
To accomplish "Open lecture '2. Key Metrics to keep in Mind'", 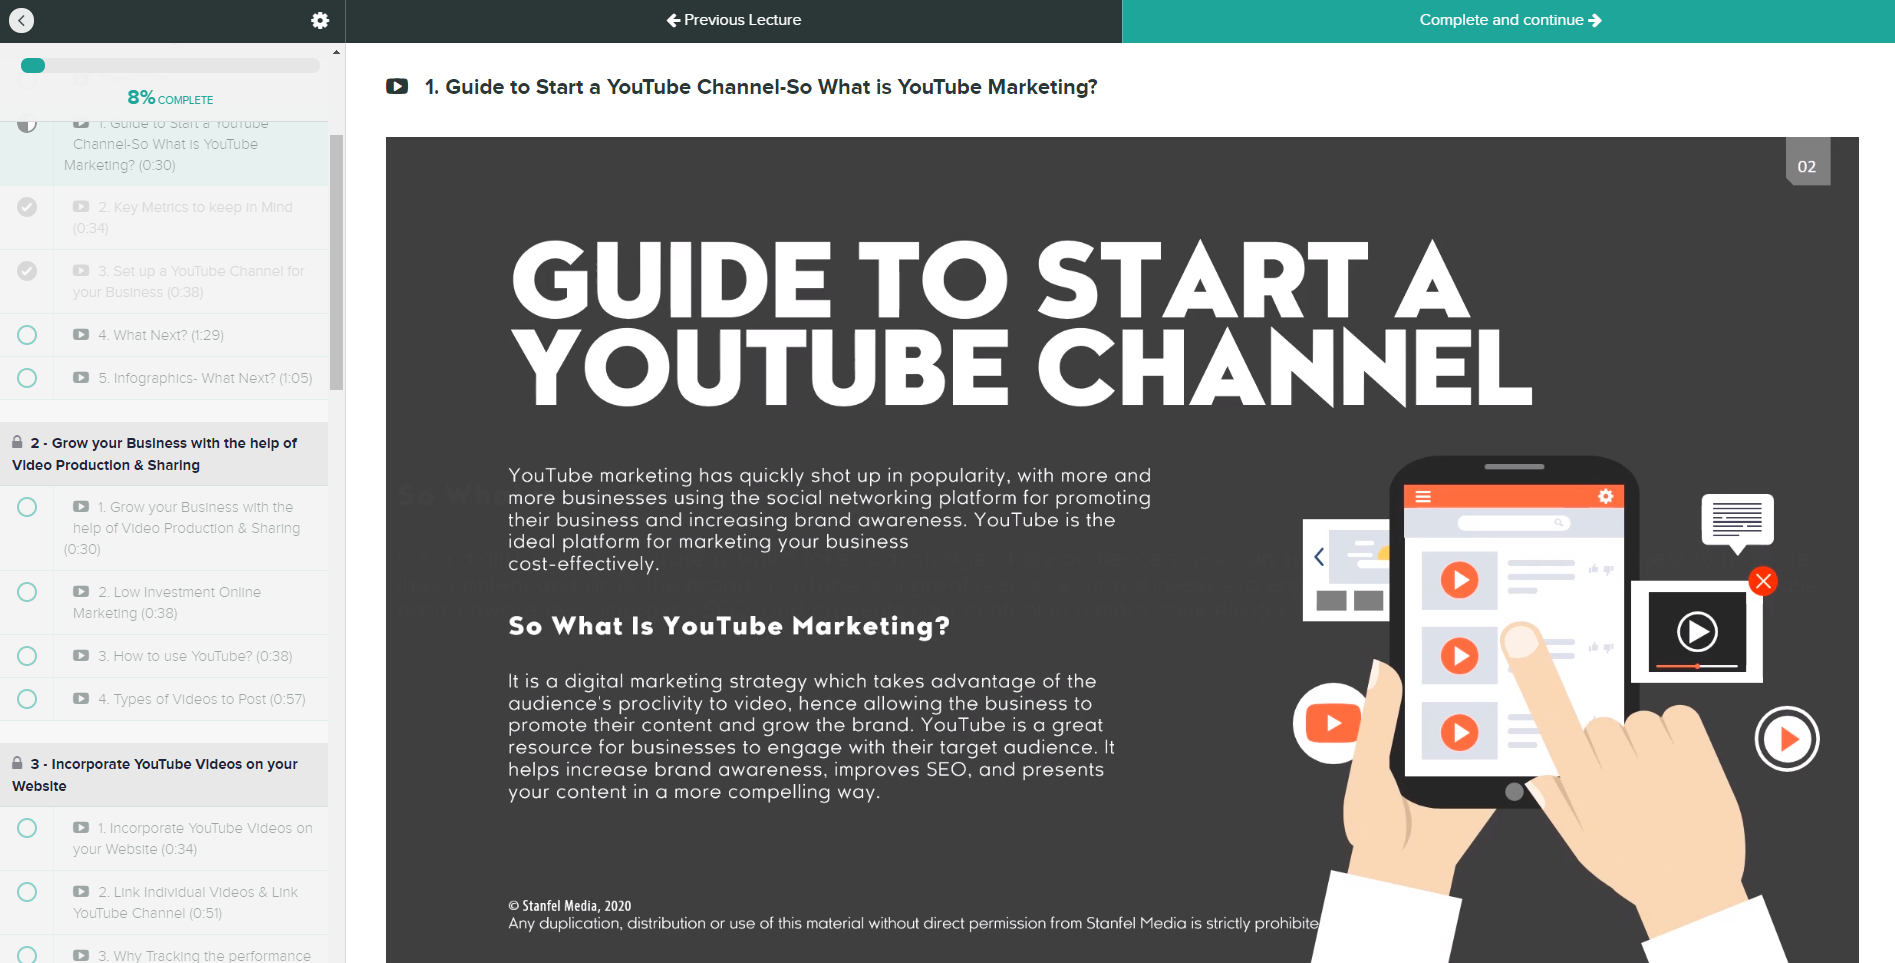I will tap(182, 217).
